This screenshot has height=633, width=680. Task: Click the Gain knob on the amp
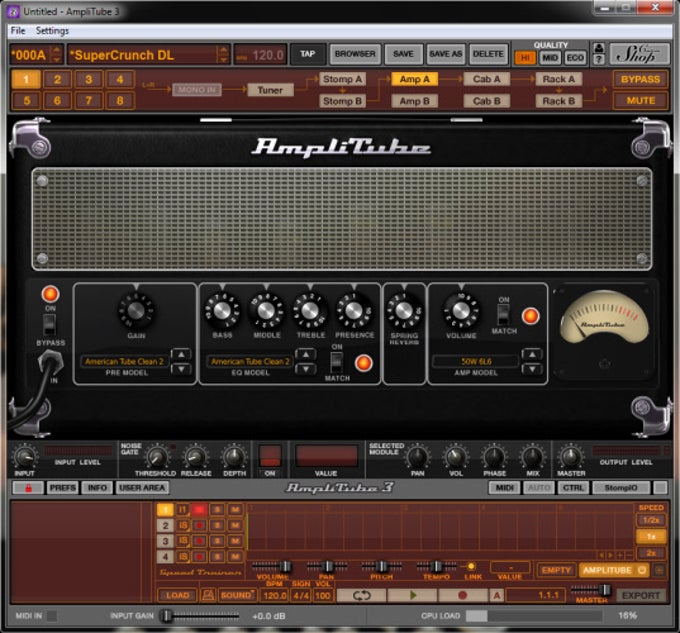pyautogui.click(x=136, y=310)
